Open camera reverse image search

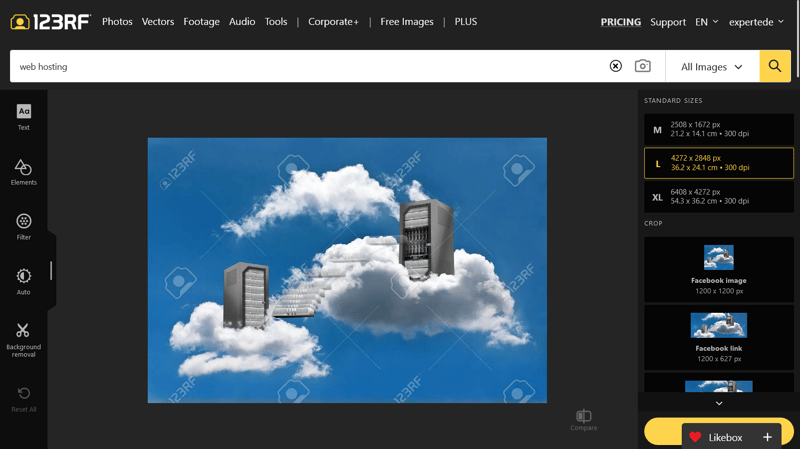[642, 66]
